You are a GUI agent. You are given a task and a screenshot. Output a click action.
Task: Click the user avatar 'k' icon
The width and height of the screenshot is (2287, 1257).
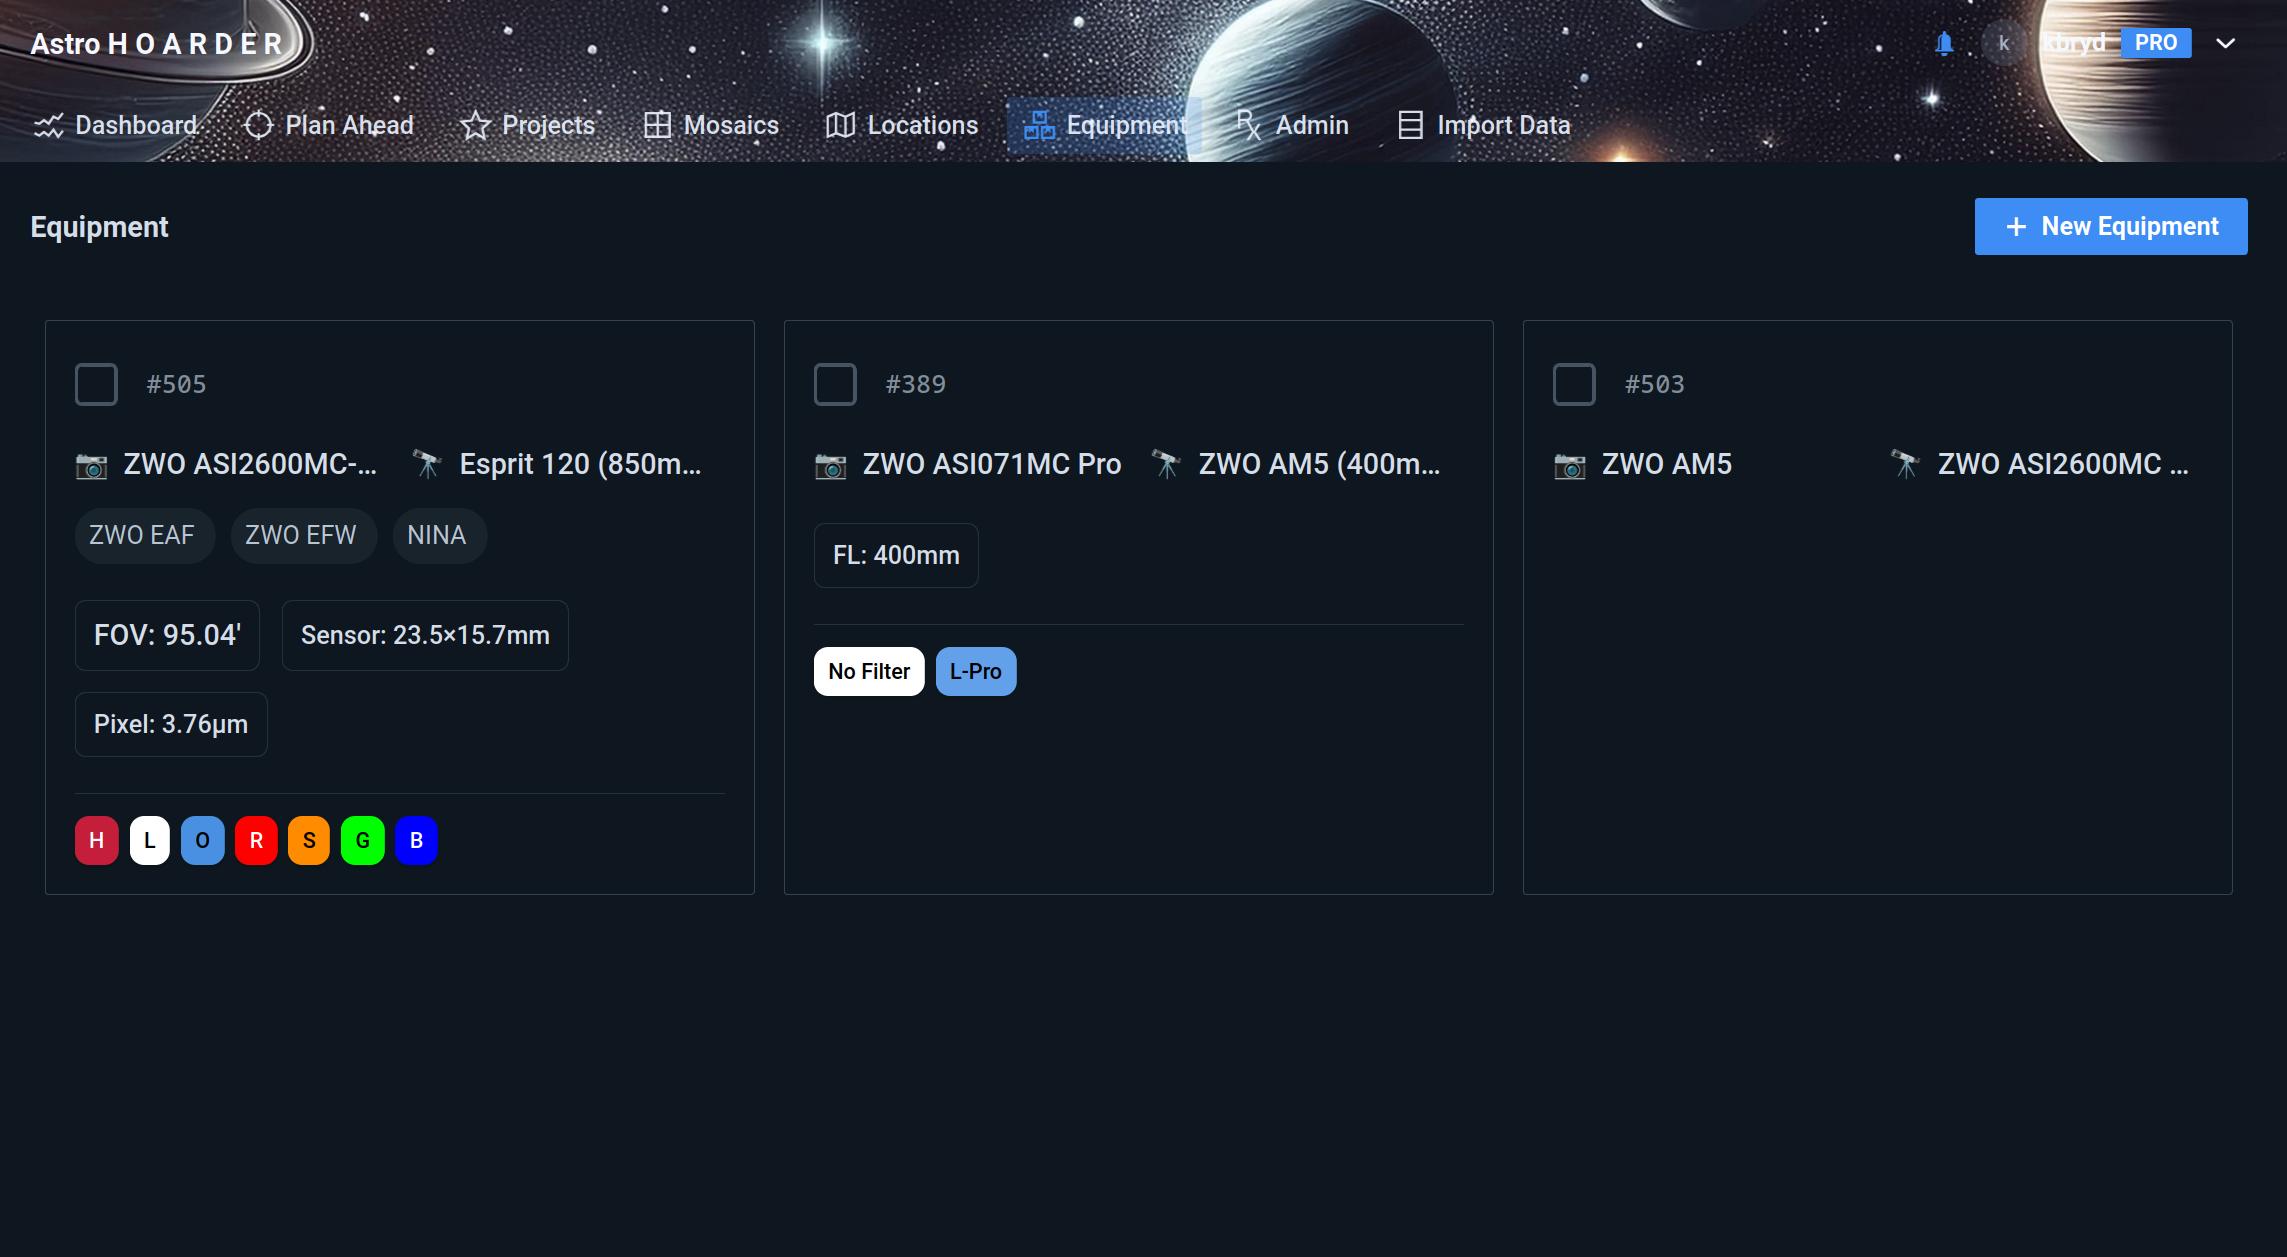click(x=2003, y=43)
